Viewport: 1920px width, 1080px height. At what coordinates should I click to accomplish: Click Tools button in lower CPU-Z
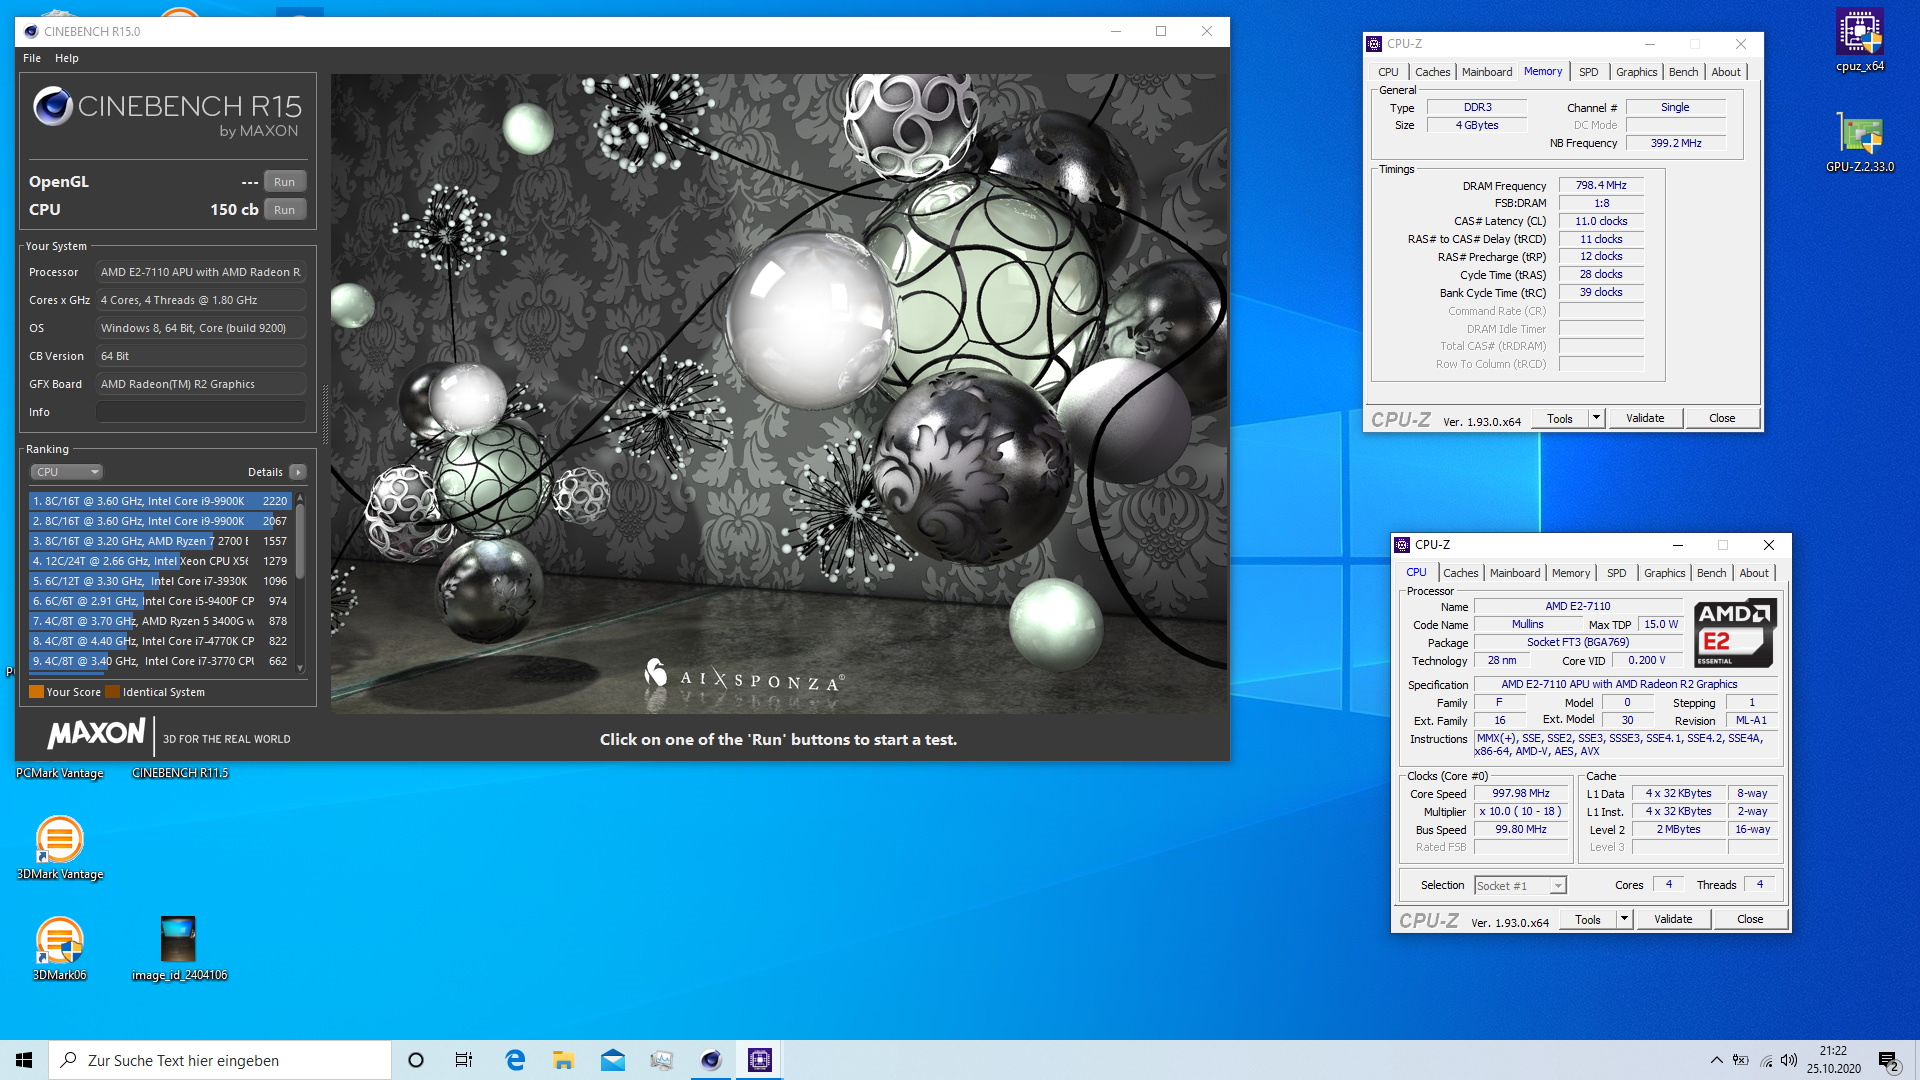pyautogui.click(x=1588, y=920)
